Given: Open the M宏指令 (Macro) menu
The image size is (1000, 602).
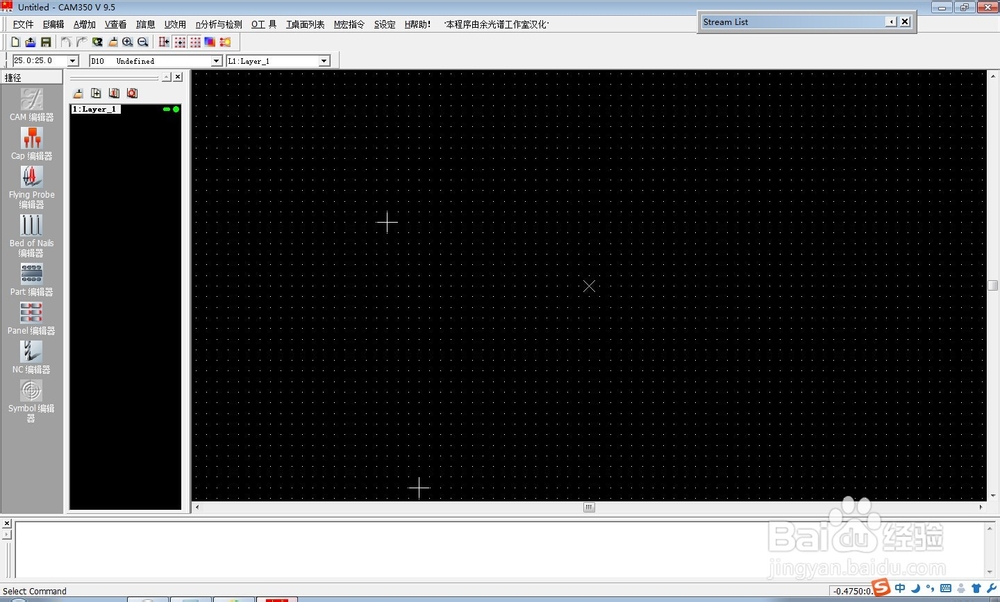Looking at the screenshot, I should point(349,24).
